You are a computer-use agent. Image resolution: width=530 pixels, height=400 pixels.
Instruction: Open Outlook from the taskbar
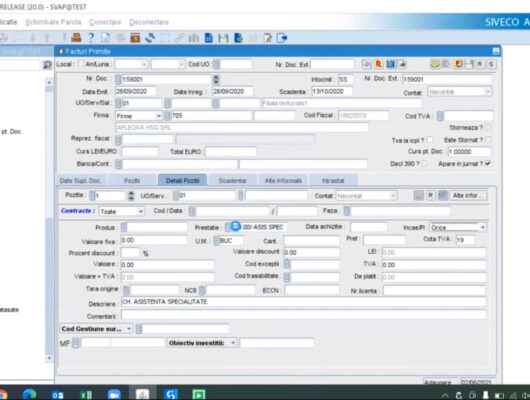pos(57,395)
